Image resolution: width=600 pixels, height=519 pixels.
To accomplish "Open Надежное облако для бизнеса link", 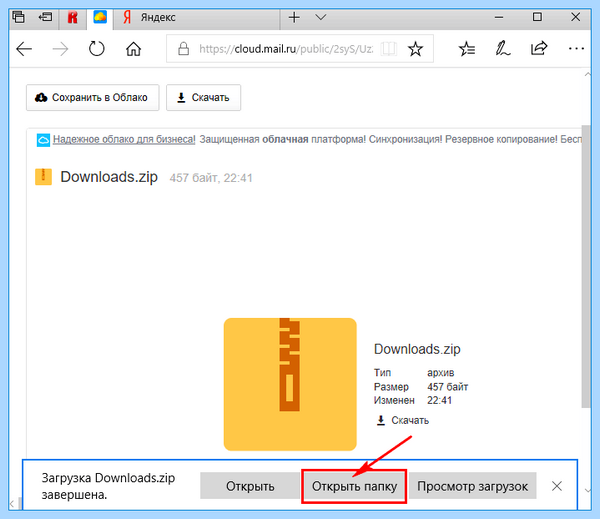I will coord(124,139).
